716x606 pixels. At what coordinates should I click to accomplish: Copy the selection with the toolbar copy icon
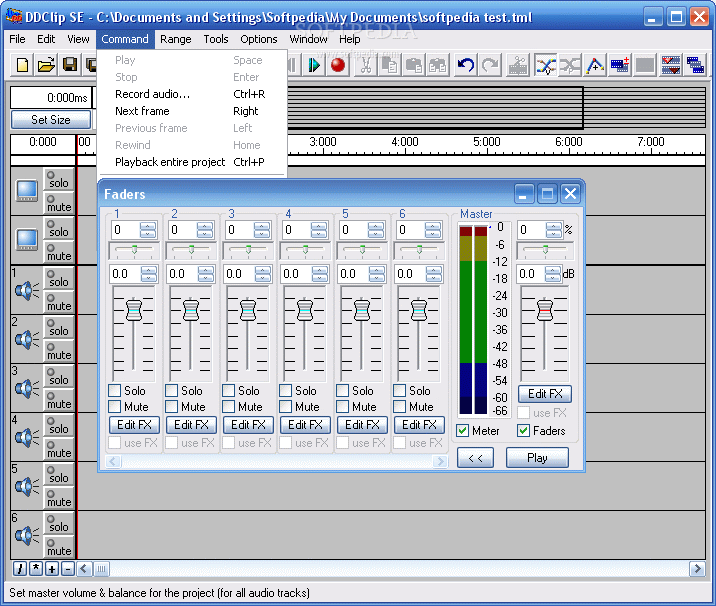[x=390, y=65]
